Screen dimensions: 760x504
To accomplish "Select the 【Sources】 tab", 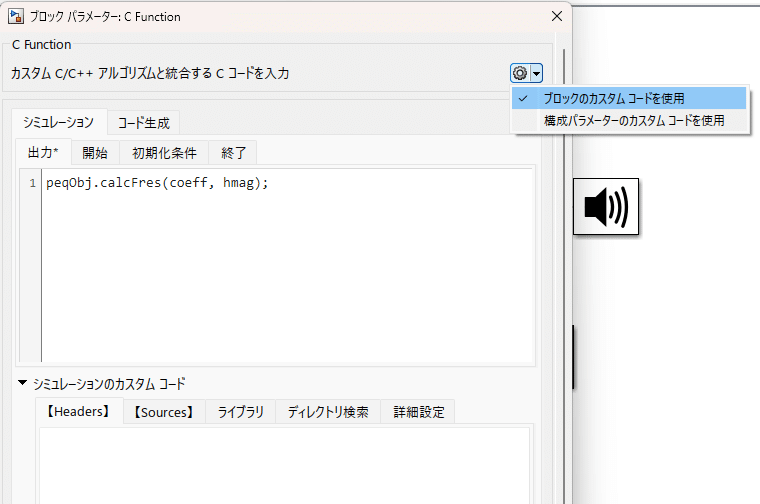I will 164,412.
